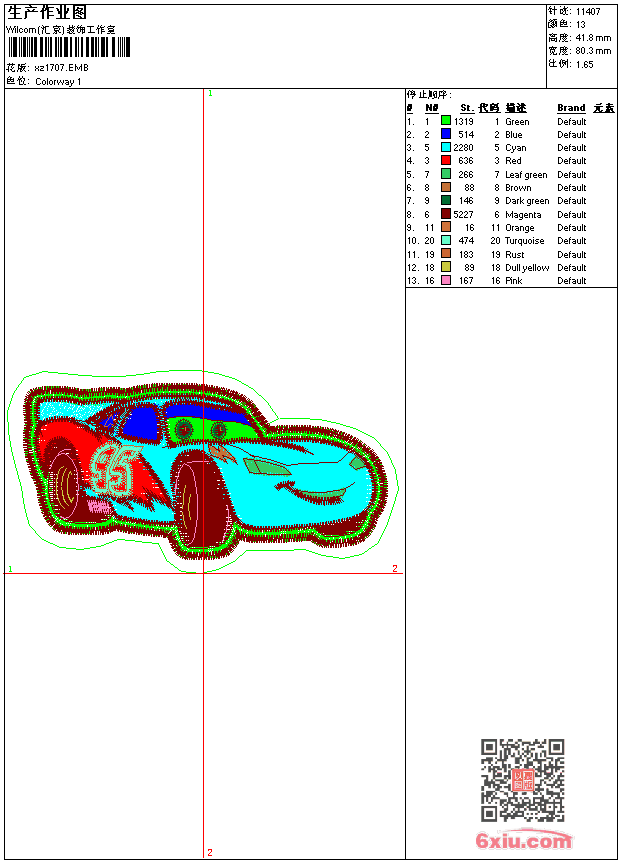Click the 'Brand' column header
Screen dimensions: 620x860
(571, 108)
